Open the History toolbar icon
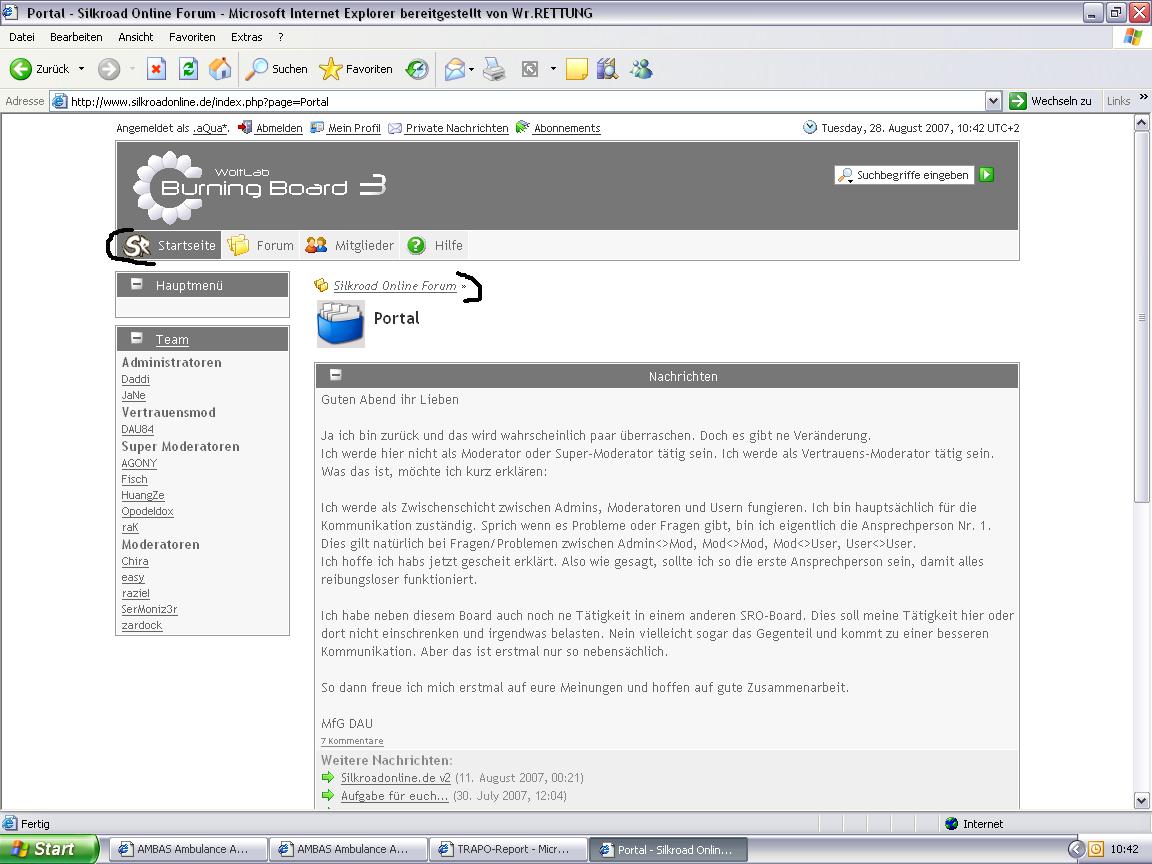Viewport: 1152px width, 864px height. coord(417,69)
